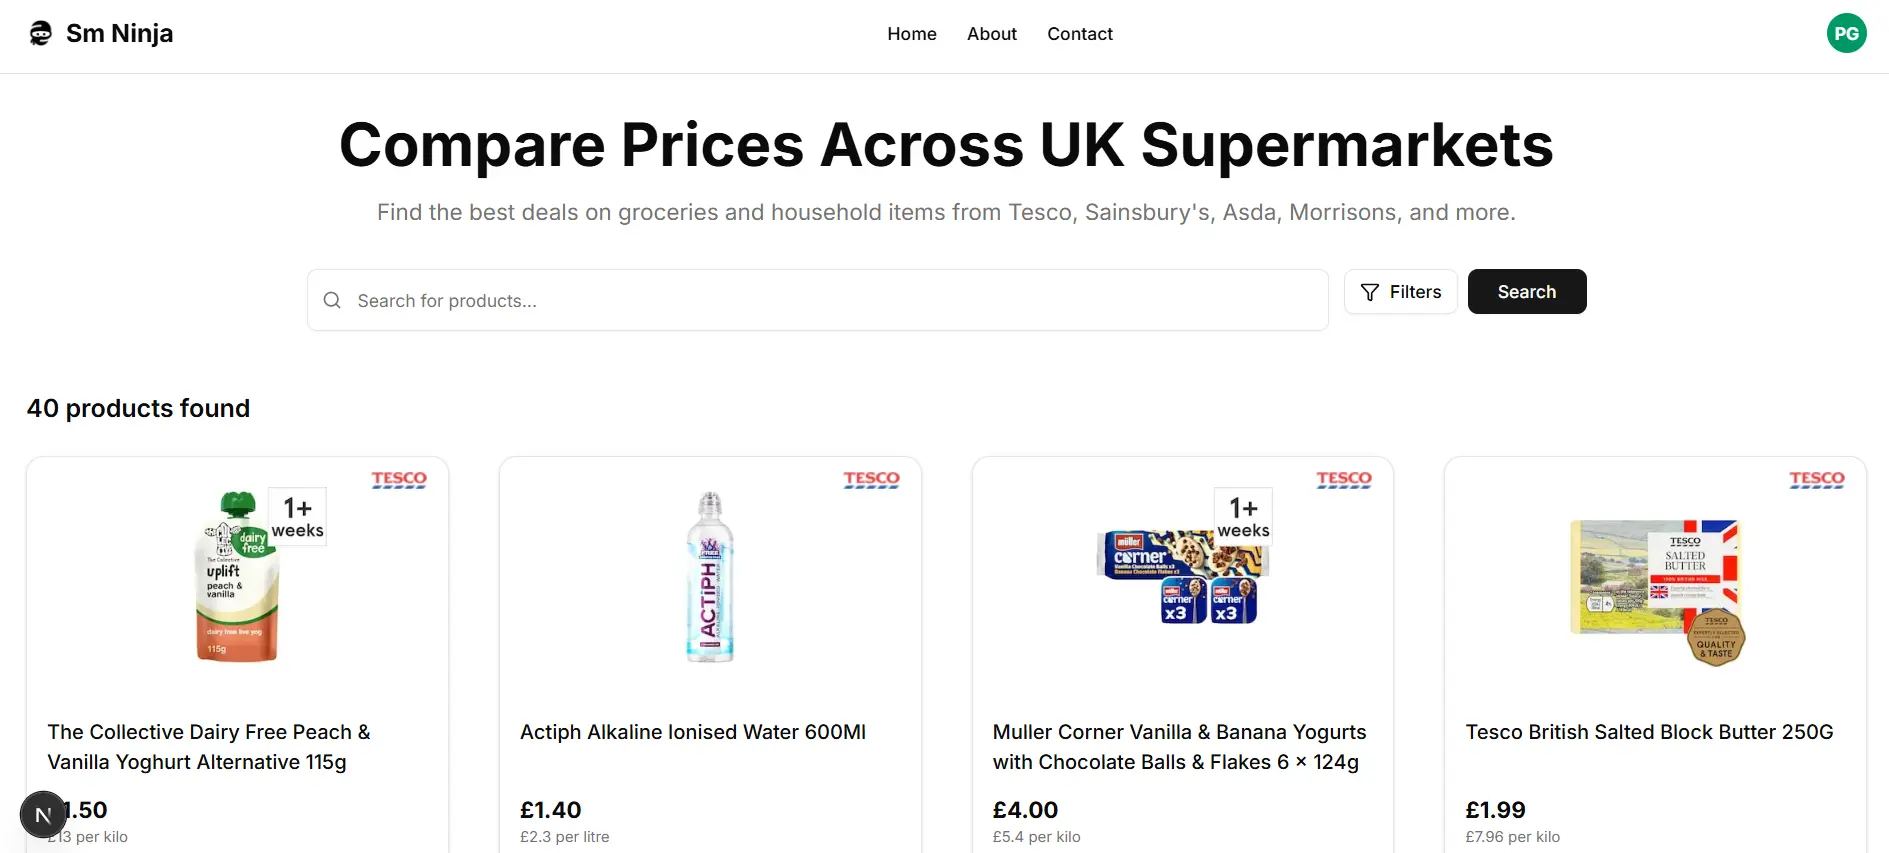Click Tesco logo on Actiph Water card
The height and width of the screenshot is (853, 1889).
(871, 480)
